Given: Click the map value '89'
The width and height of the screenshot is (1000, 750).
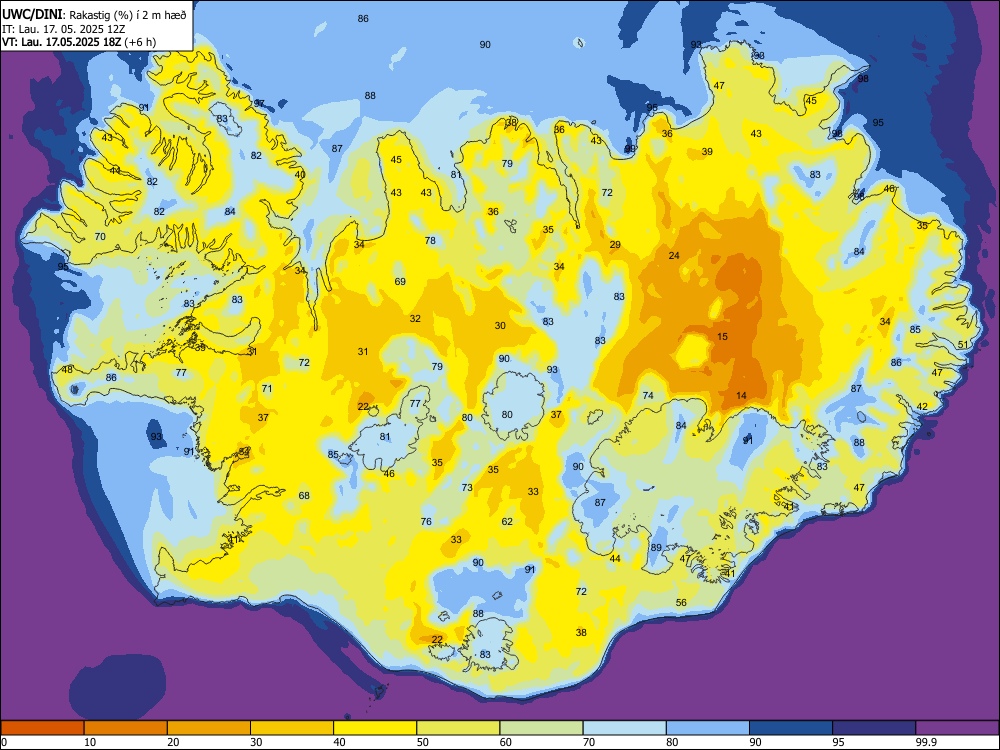Looking at the screenshot, I should [656, 547].
